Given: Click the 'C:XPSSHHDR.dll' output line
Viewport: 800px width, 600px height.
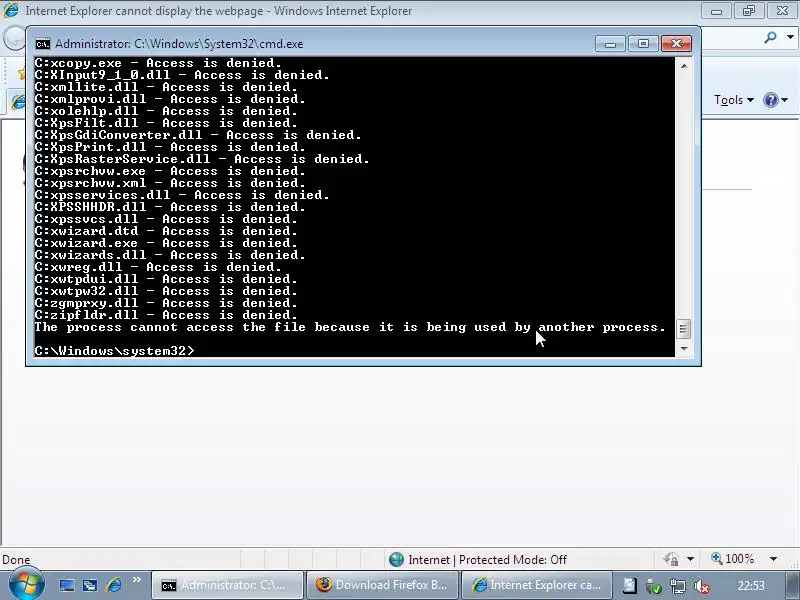Looking at the screenshot, I should point(170,207).
